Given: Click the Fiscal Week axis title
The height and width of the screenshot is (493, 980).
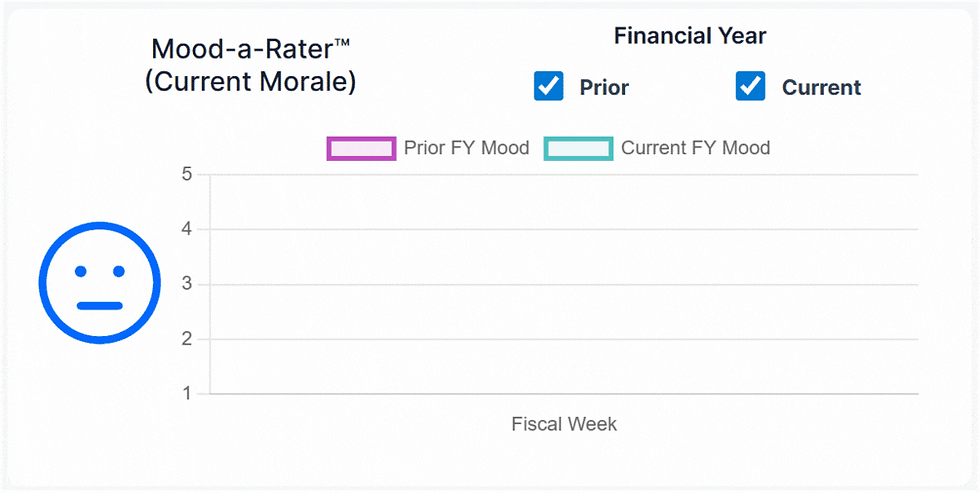Looking at the screenshot, I should pos(564,424).
